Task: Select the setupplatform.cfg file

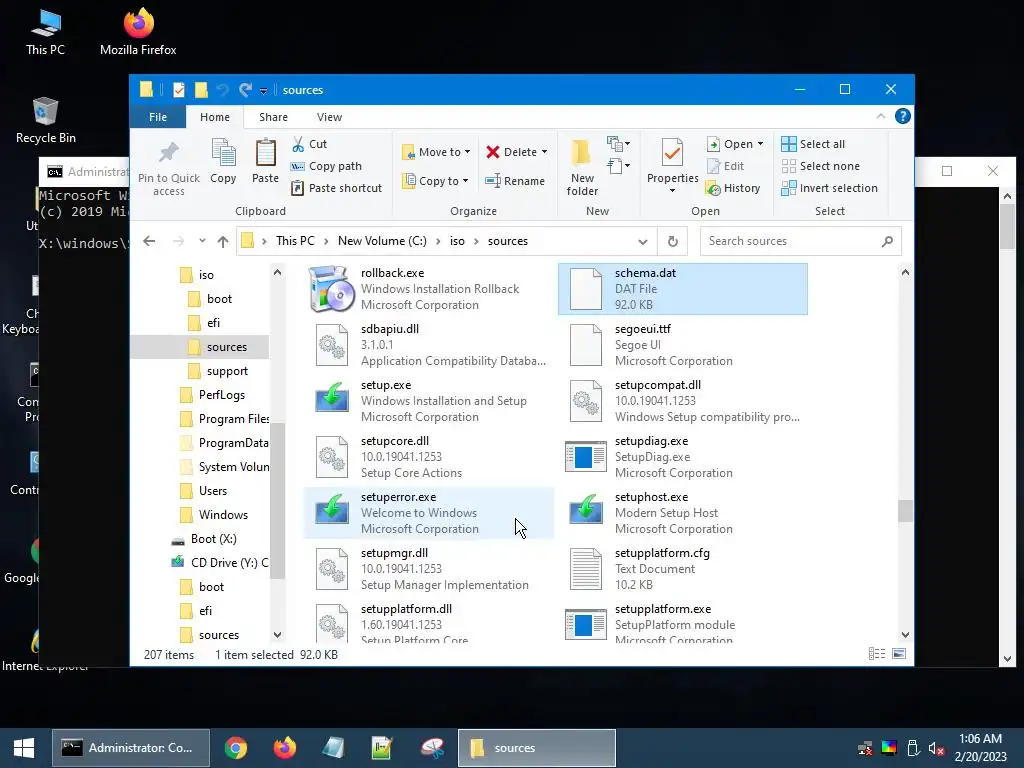Action: pyautogui.click(x=682, y=569)
